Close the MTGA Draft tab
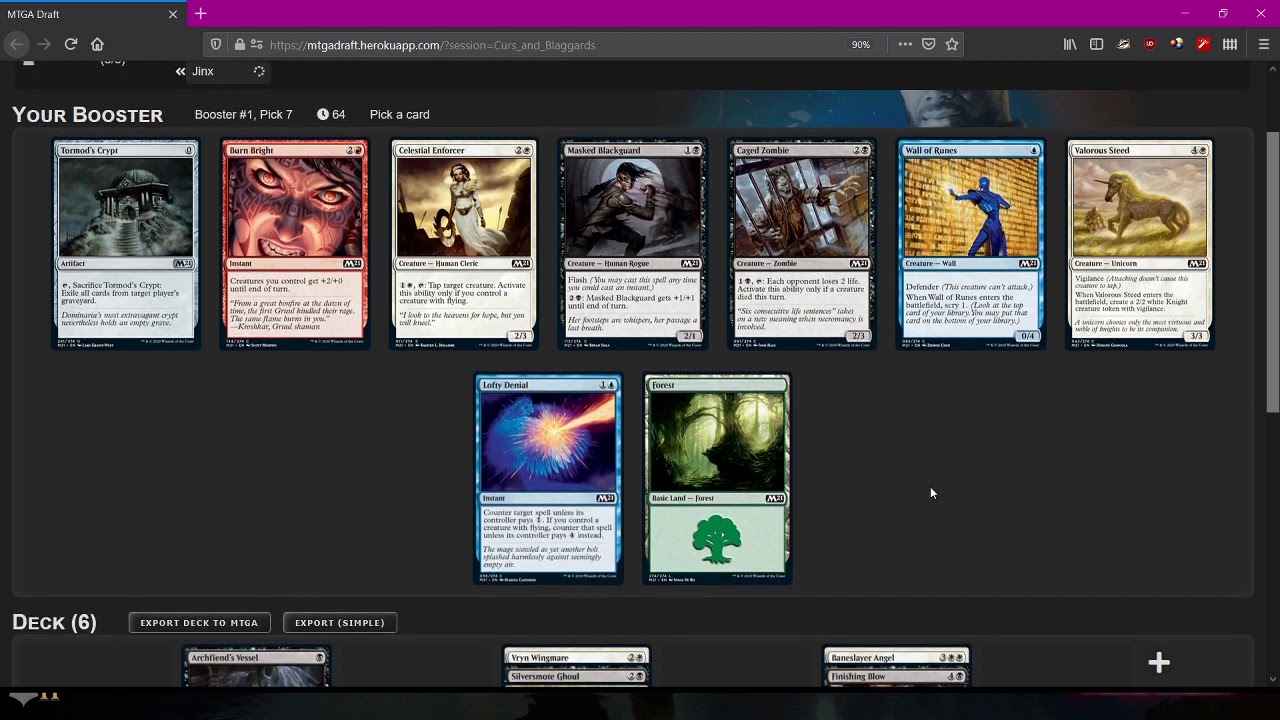The image size is (1280, 720). click(x=173, y=14)
